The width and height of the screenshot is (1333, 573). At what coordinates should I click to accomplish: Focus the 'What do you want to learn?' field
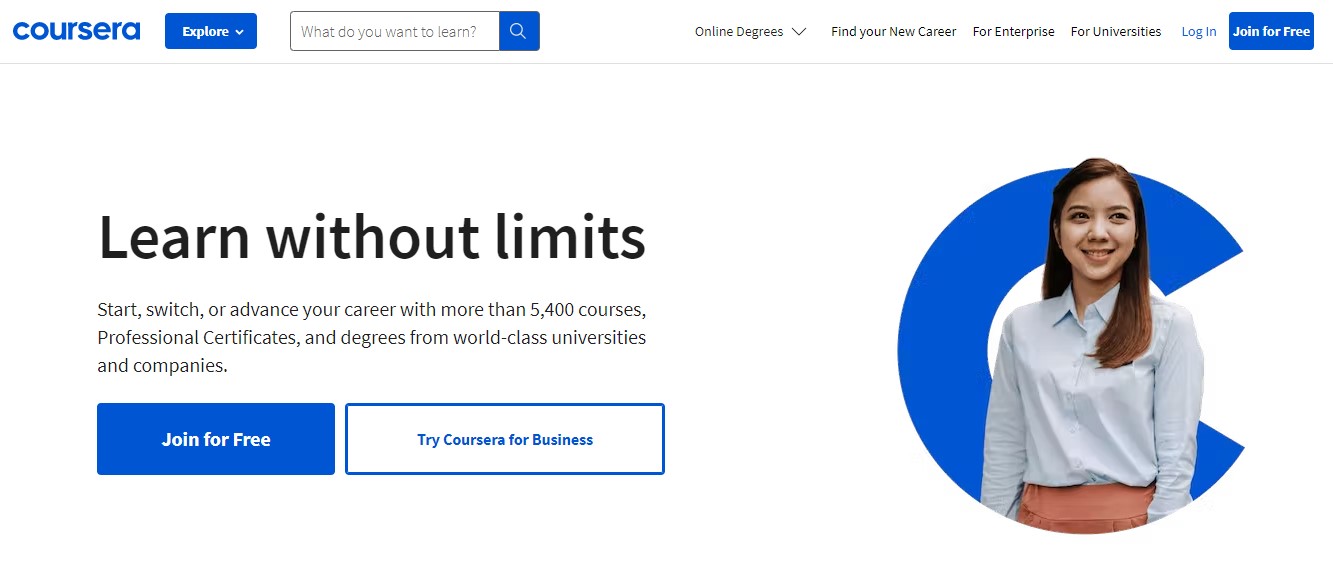pyautogui.click(x=395, y=31)
